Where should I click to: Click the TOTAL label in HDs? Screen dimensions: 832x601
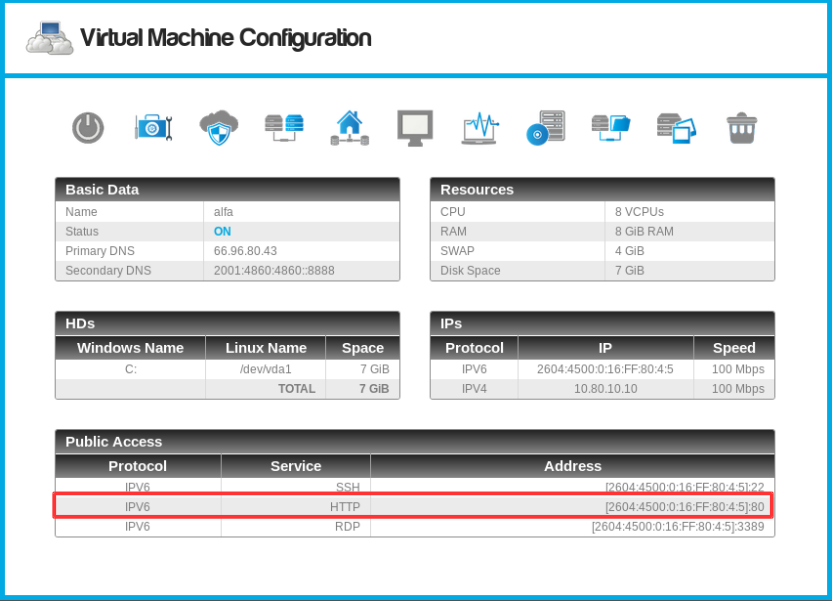(297, 389)
